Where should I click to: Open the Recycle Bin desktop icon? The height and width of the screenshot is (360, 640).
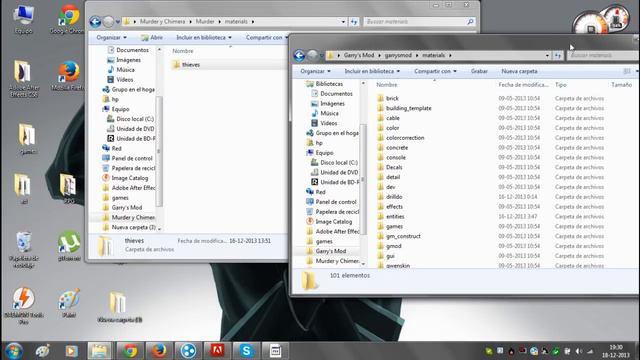tap(24, 249)
